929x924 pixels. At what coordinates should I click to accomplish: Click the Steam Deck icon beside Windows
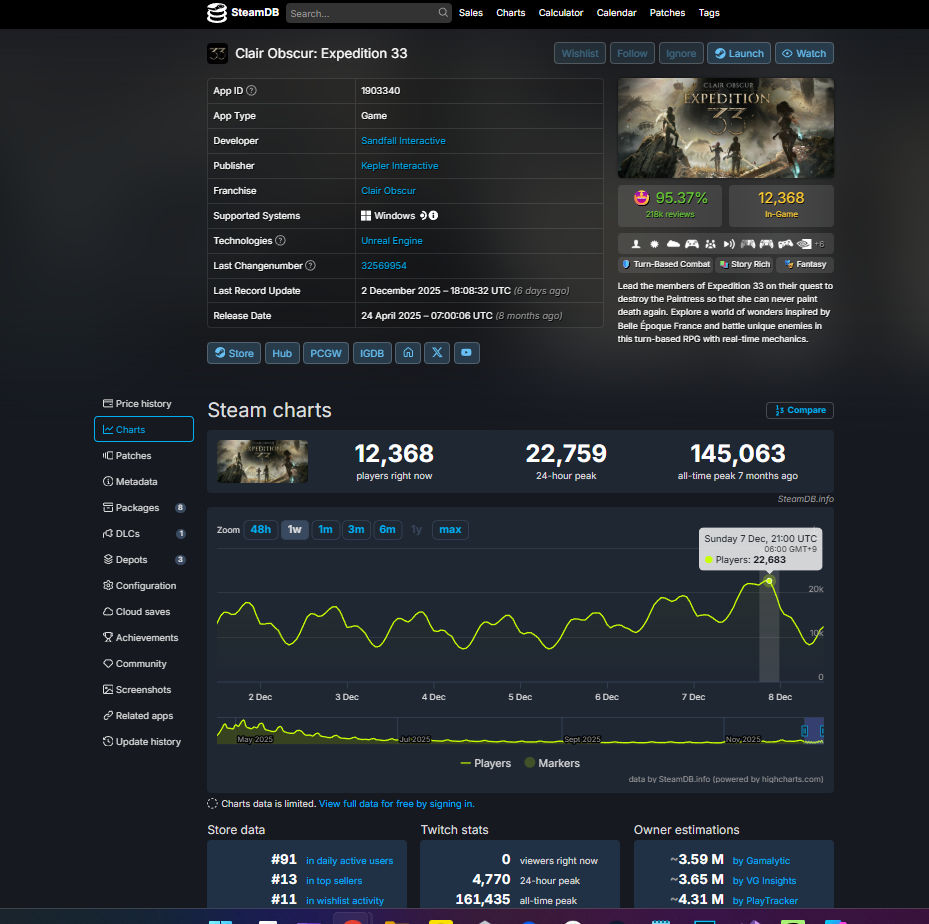coord(424,216)
